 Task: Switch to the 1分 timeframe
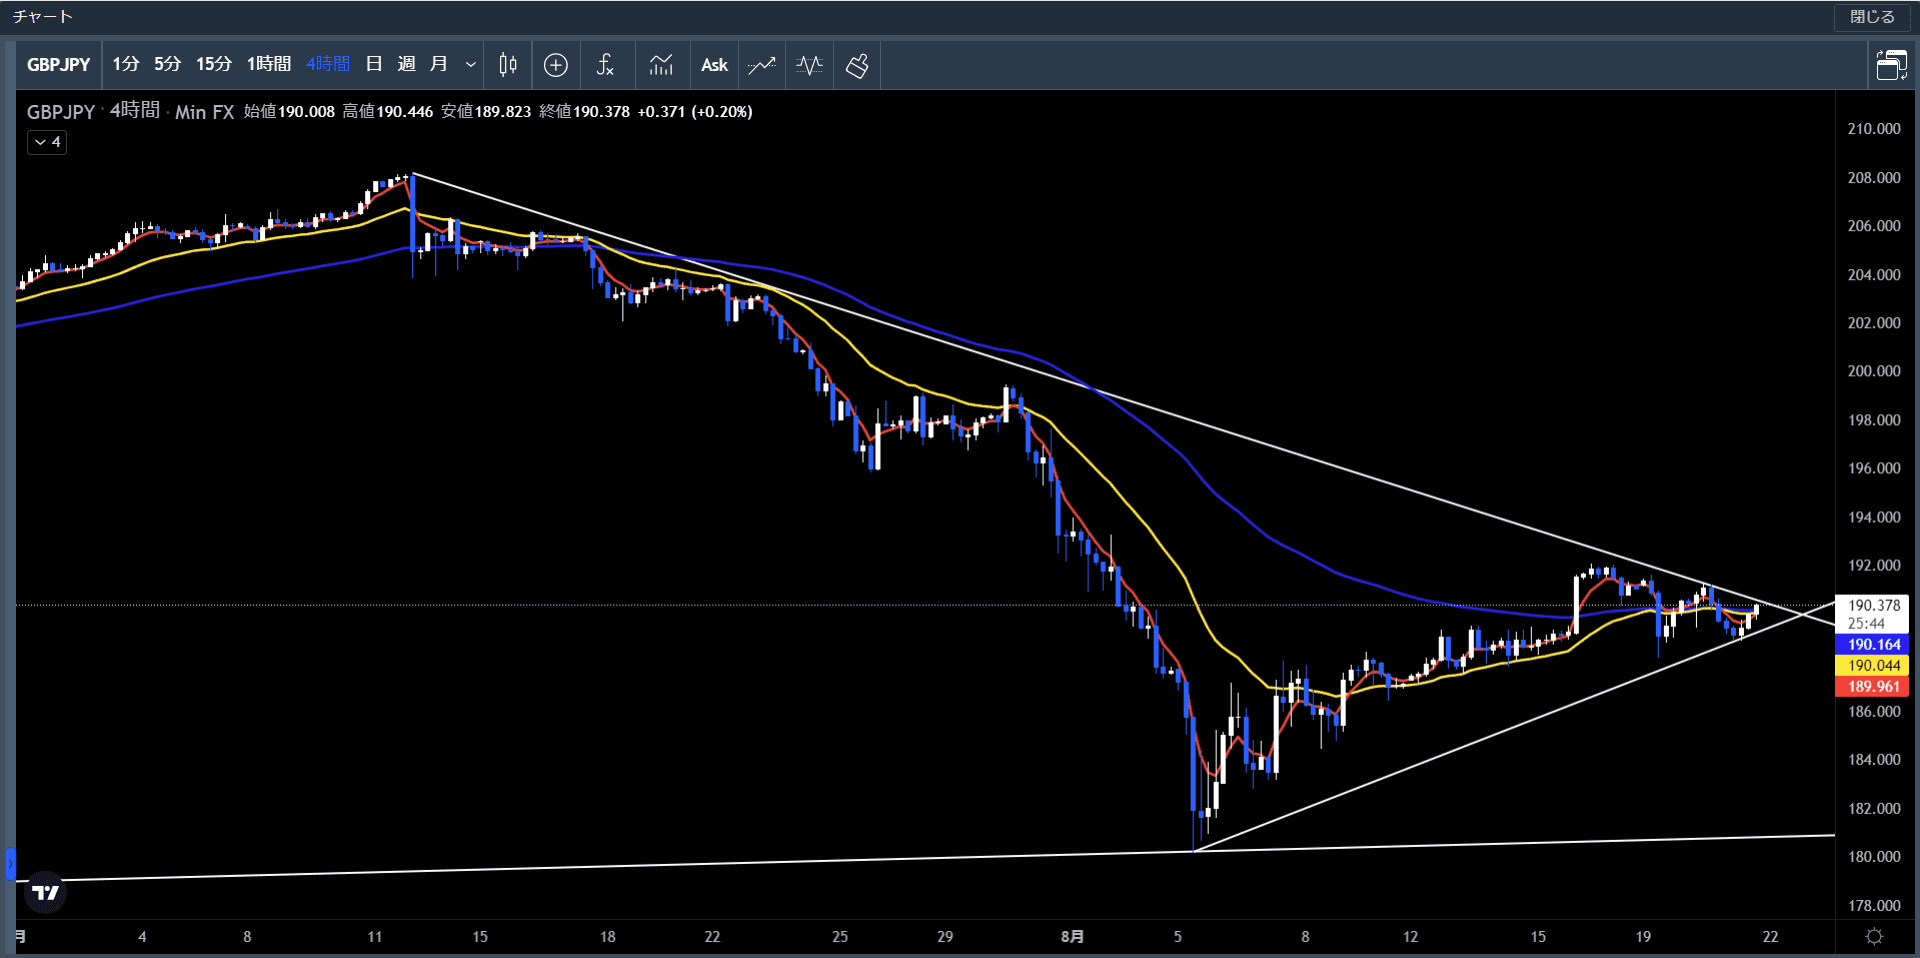[126, 65]
